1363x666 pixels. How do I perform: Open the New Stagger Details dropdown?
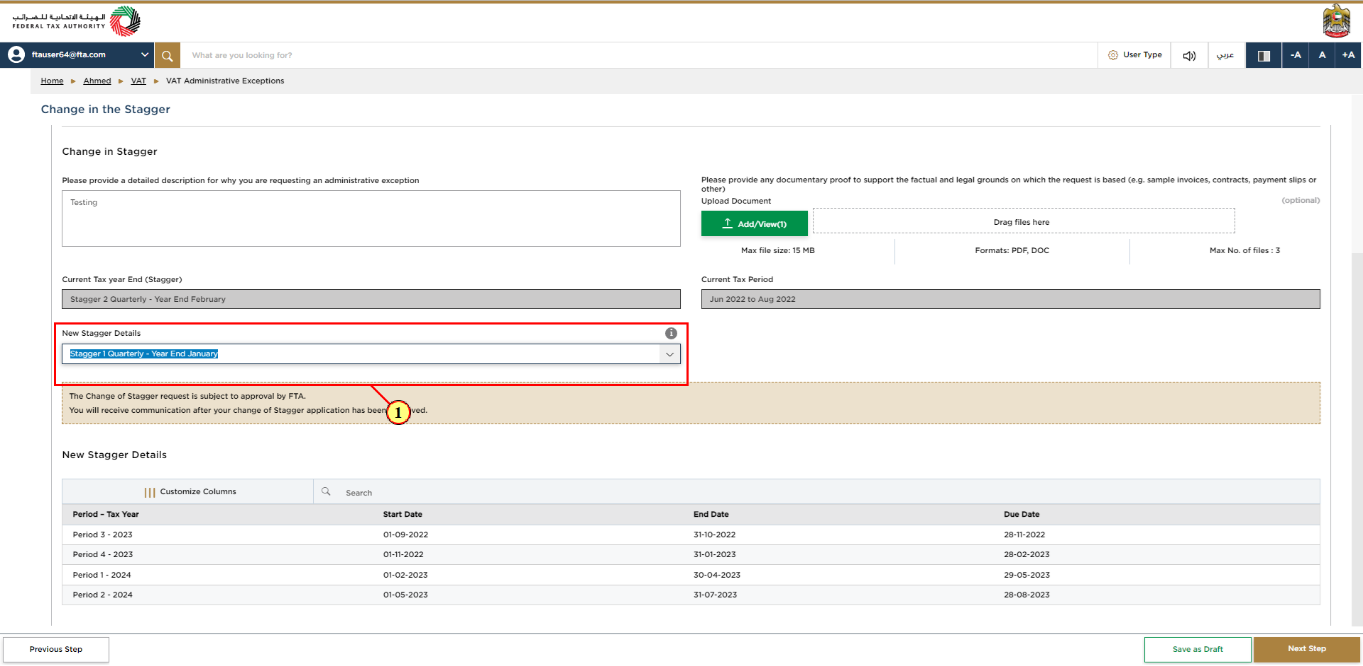click(371, 353)
